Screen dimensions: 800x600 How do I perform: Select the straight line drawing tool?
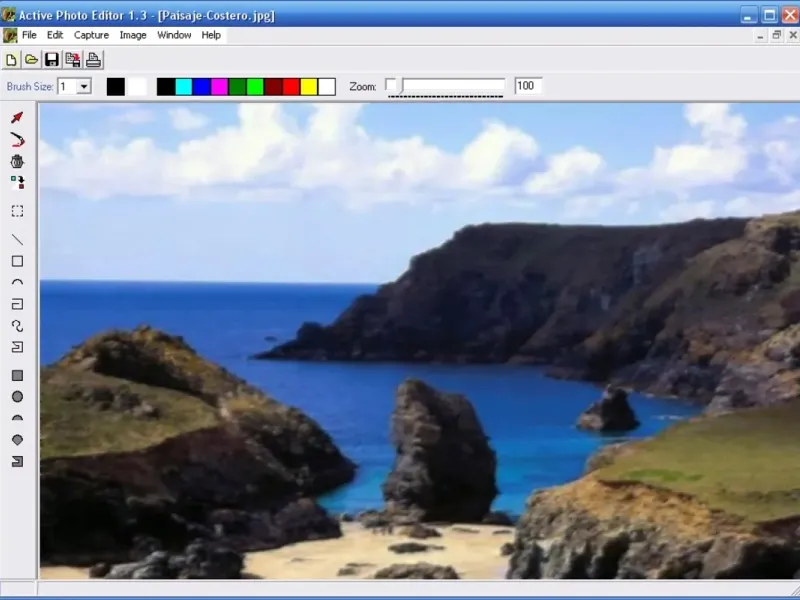tap(17, 239)
